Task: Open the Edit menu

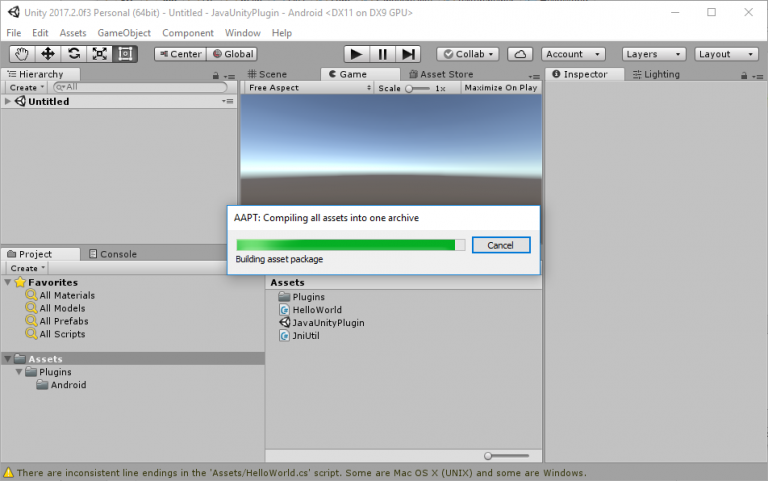Action: (x=40, y=33)
